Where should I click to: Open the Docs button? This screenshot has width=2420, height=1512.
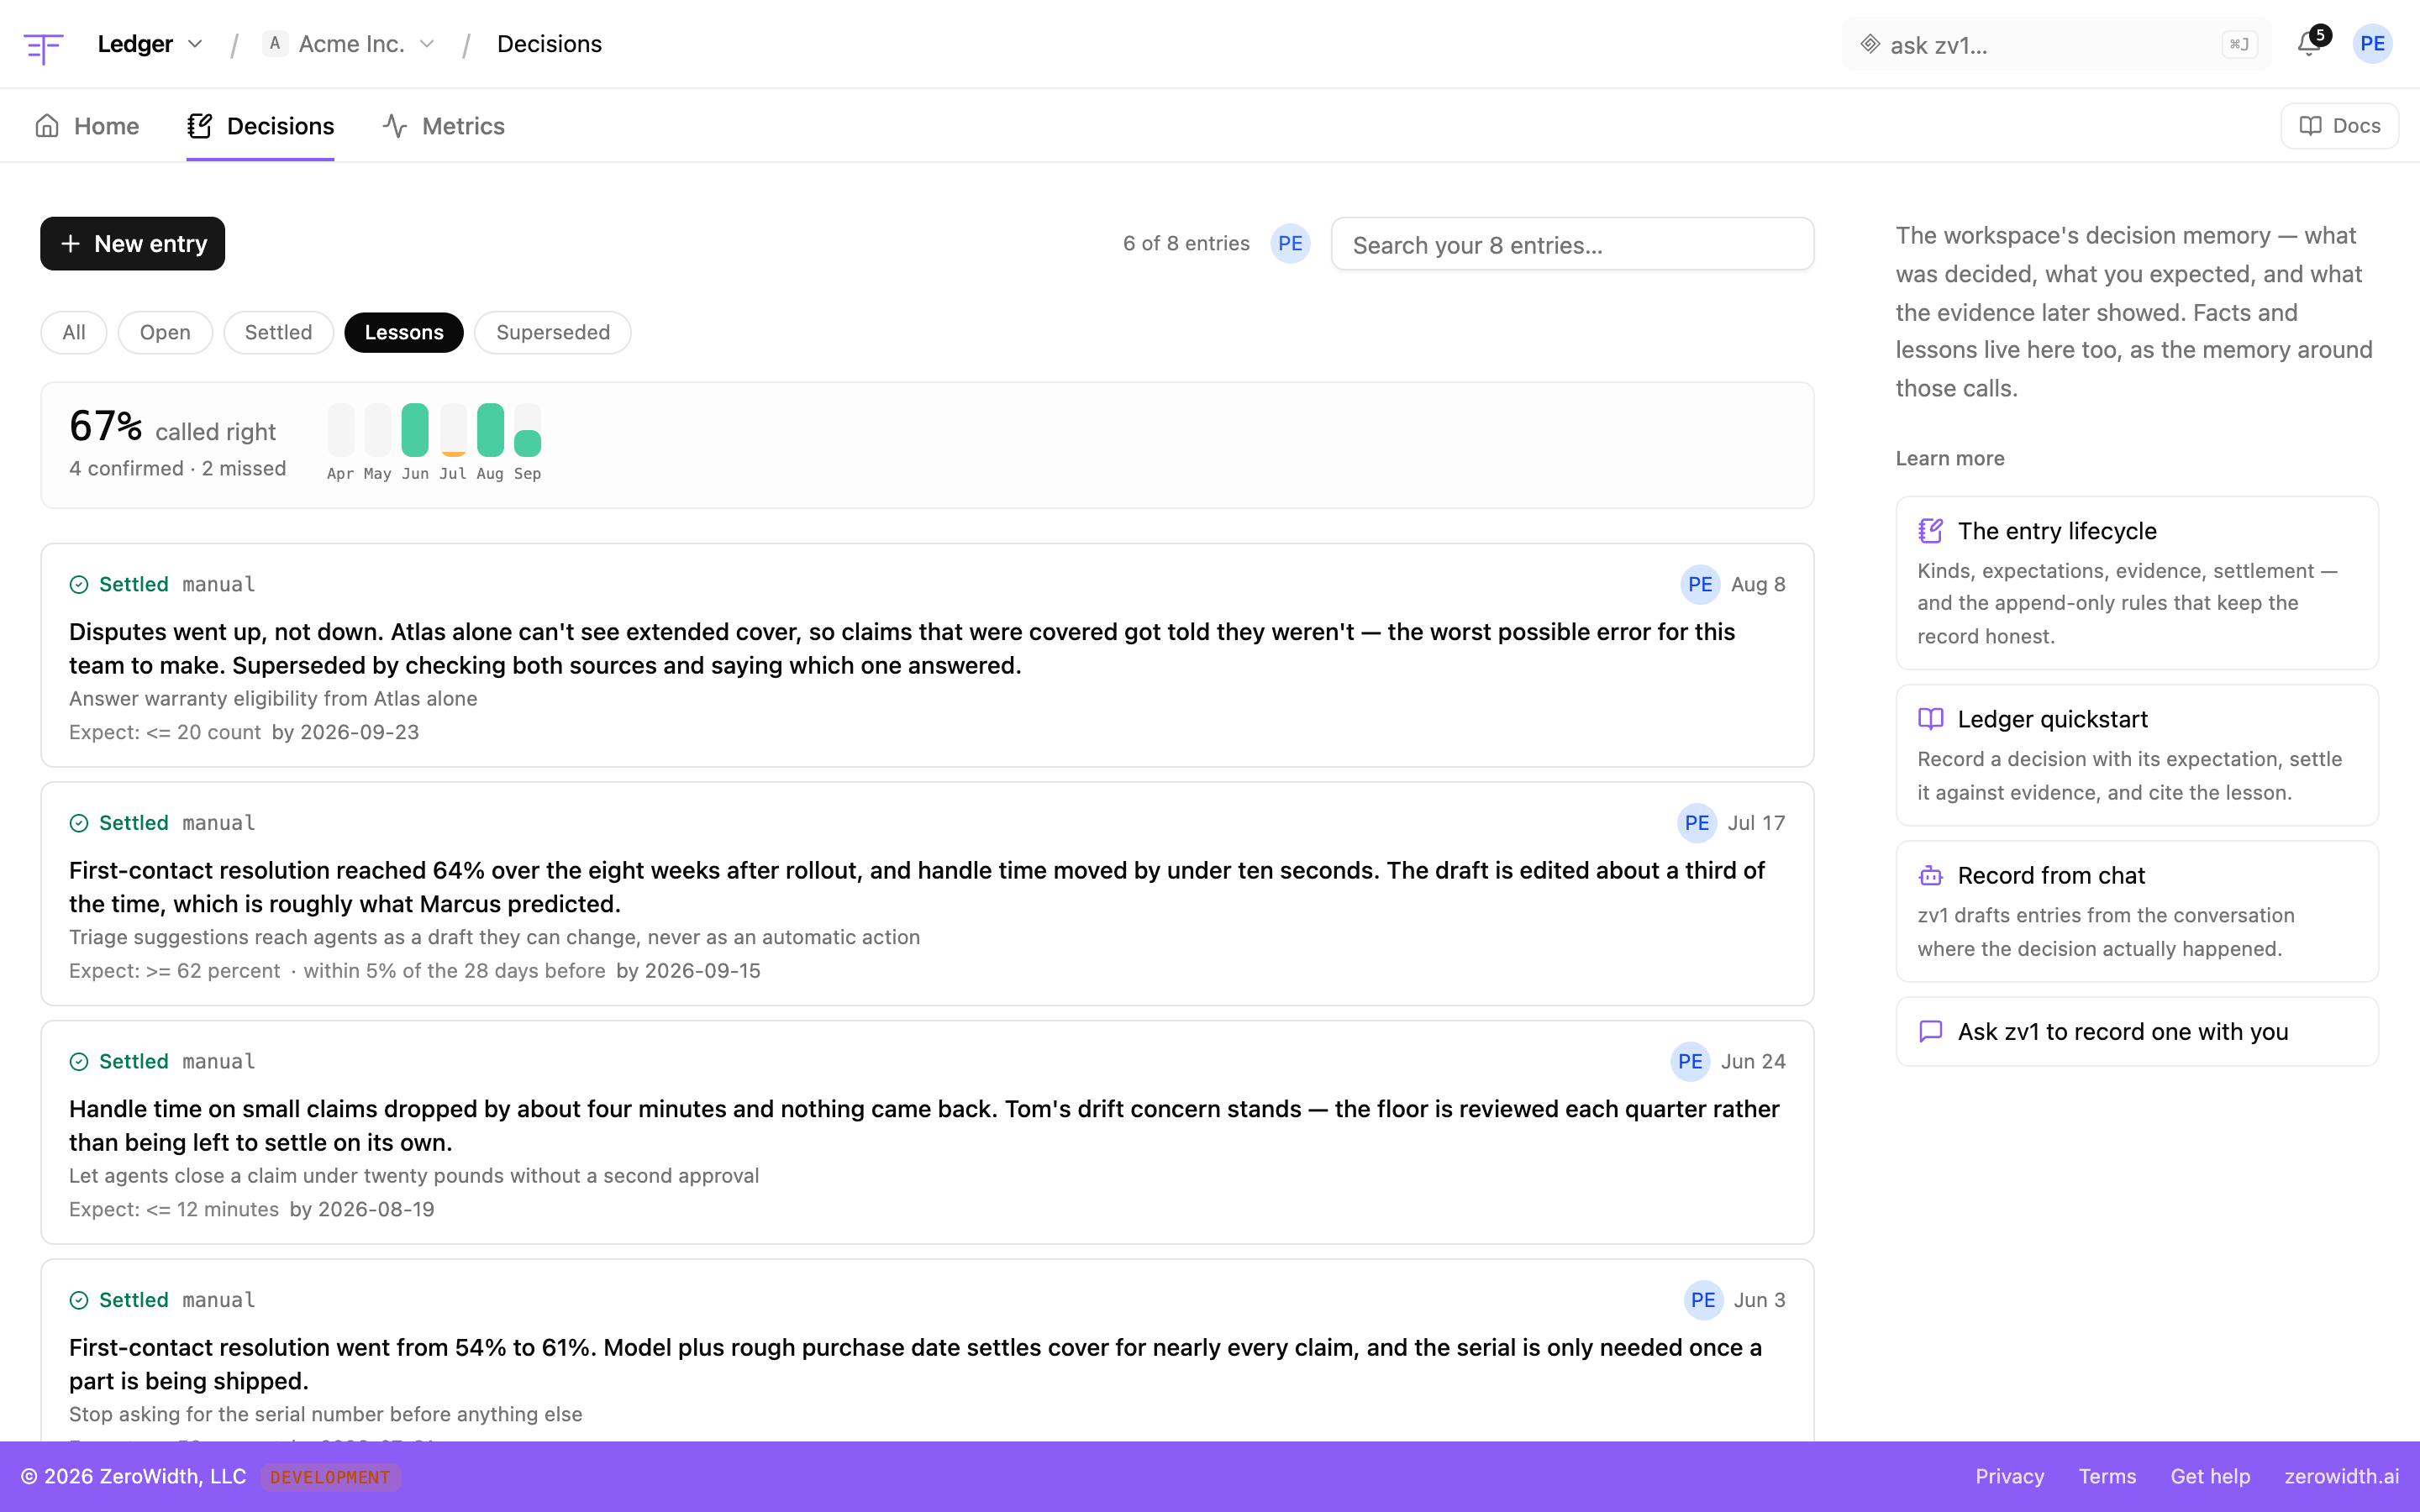coord(2339,126)
